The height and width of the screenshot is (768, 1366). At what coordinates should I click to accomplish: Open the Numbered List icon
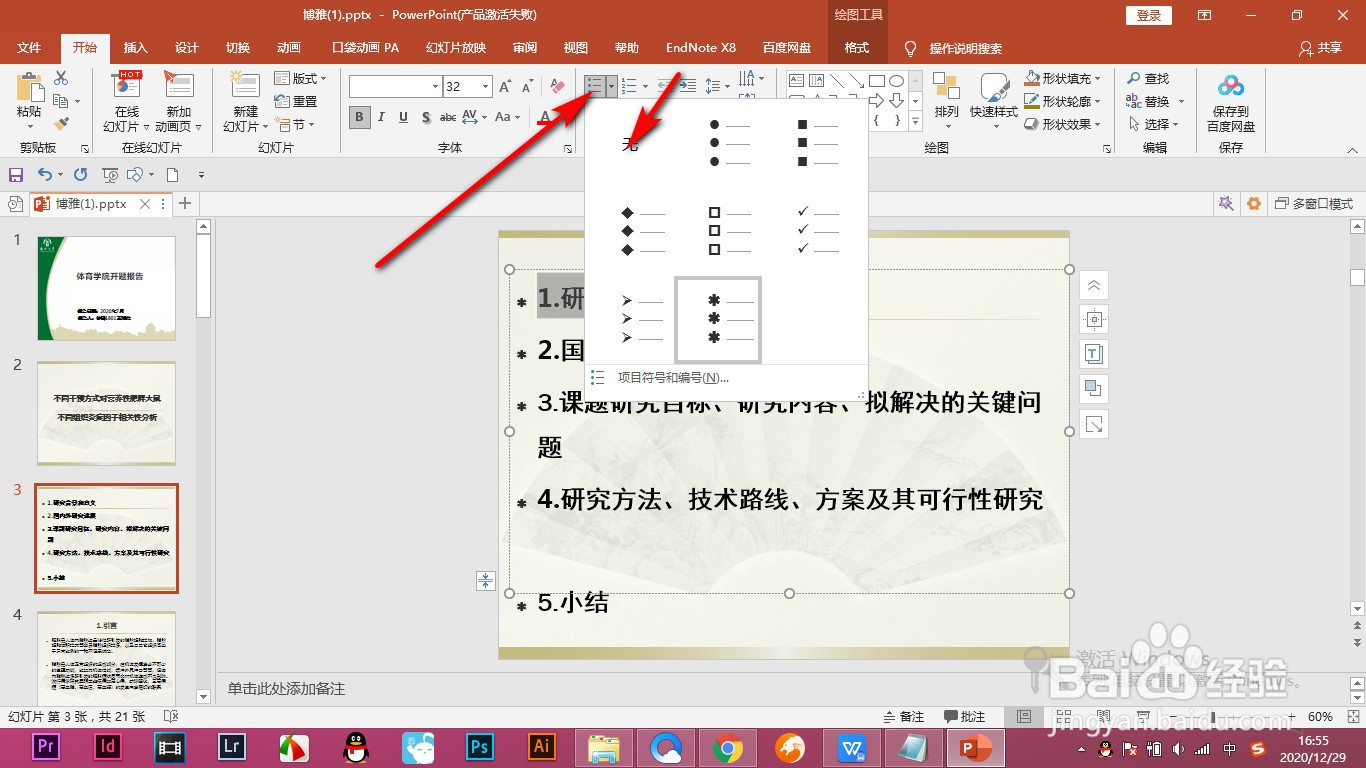point(630,86)
